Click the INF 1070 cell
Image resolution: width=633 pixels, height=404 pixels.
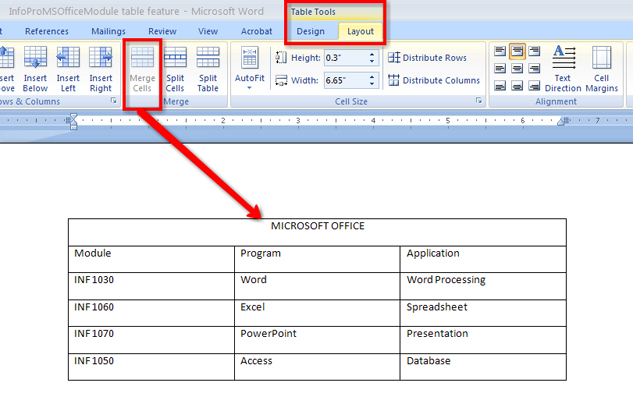[151, 340]
